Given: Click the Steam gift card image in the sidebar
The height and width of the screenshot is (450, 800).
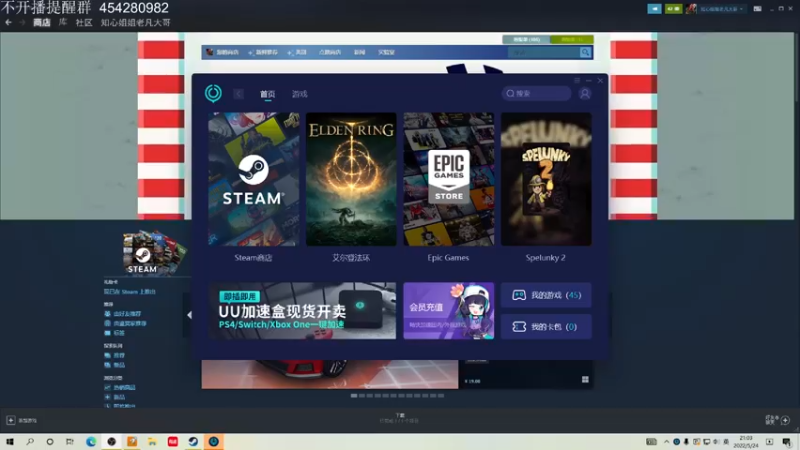Looking at the screenshot, I should [154, 252].
